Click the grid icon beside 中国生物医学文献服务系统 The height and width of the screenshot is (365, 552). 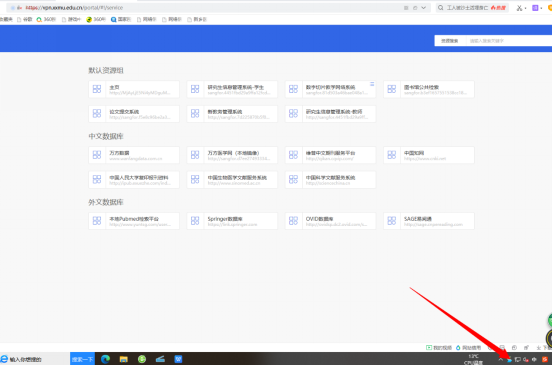[195, 180]
